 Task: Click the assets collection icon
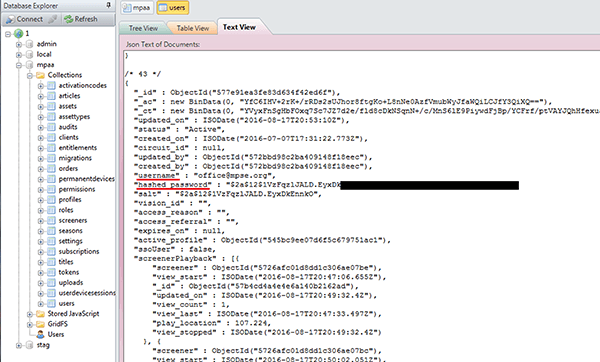[51, 106]
